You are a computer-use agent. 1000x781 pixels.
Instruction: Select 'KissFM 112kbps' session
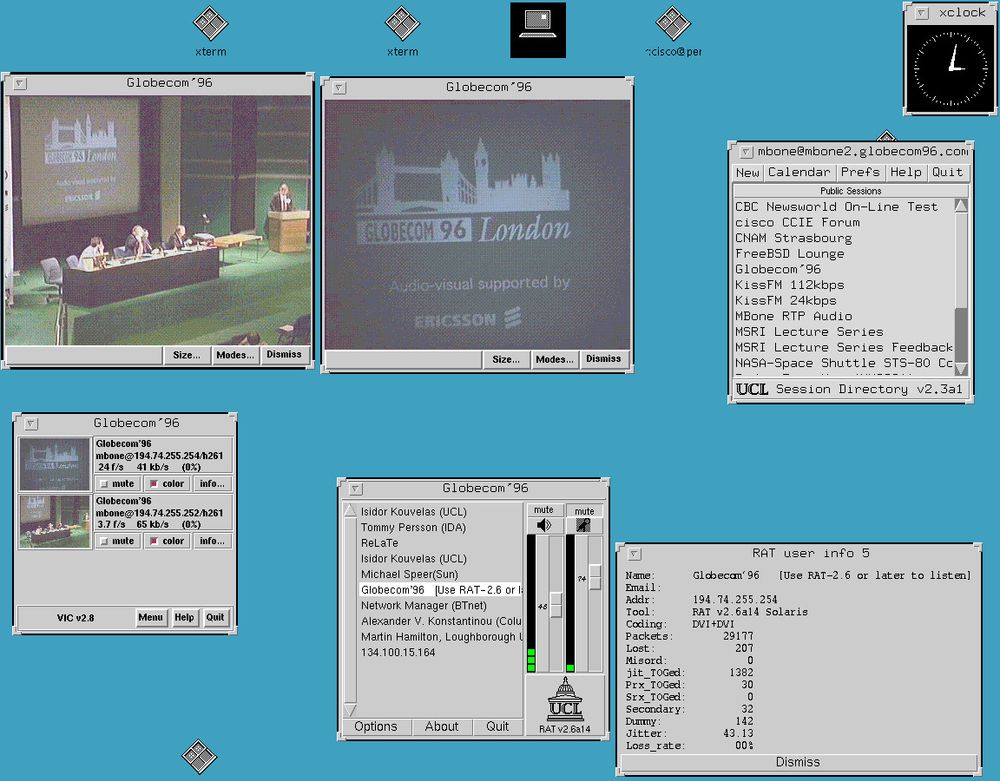point(790,285)
